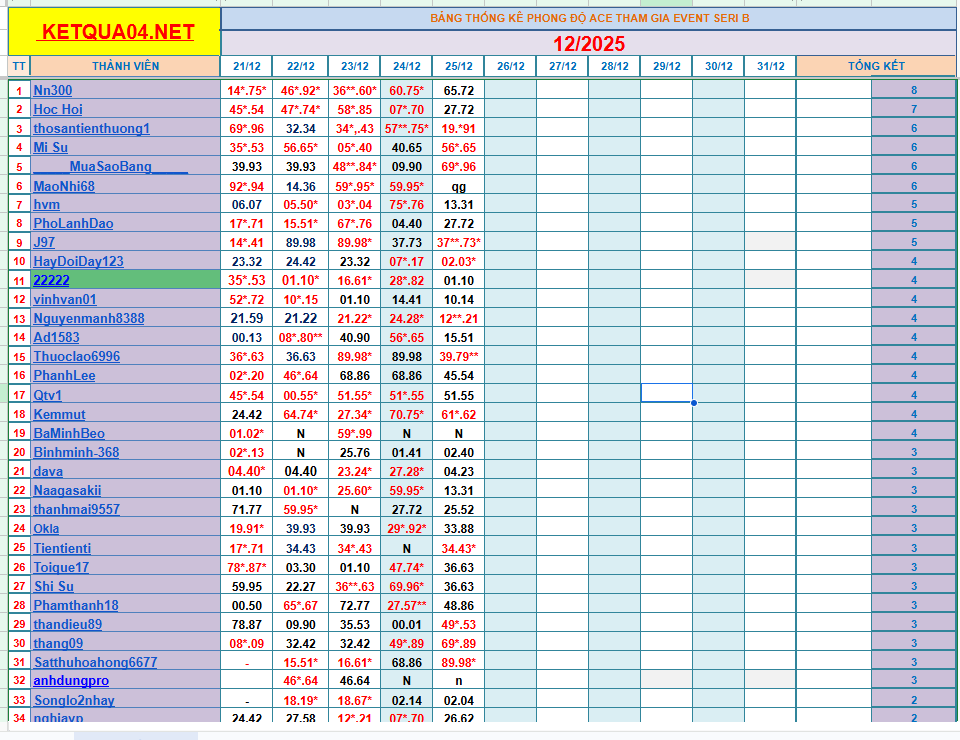This screenshot has height=740, width=960.
Task: Select Nn300's total score cell showing 8
Action: click(913, 90)
